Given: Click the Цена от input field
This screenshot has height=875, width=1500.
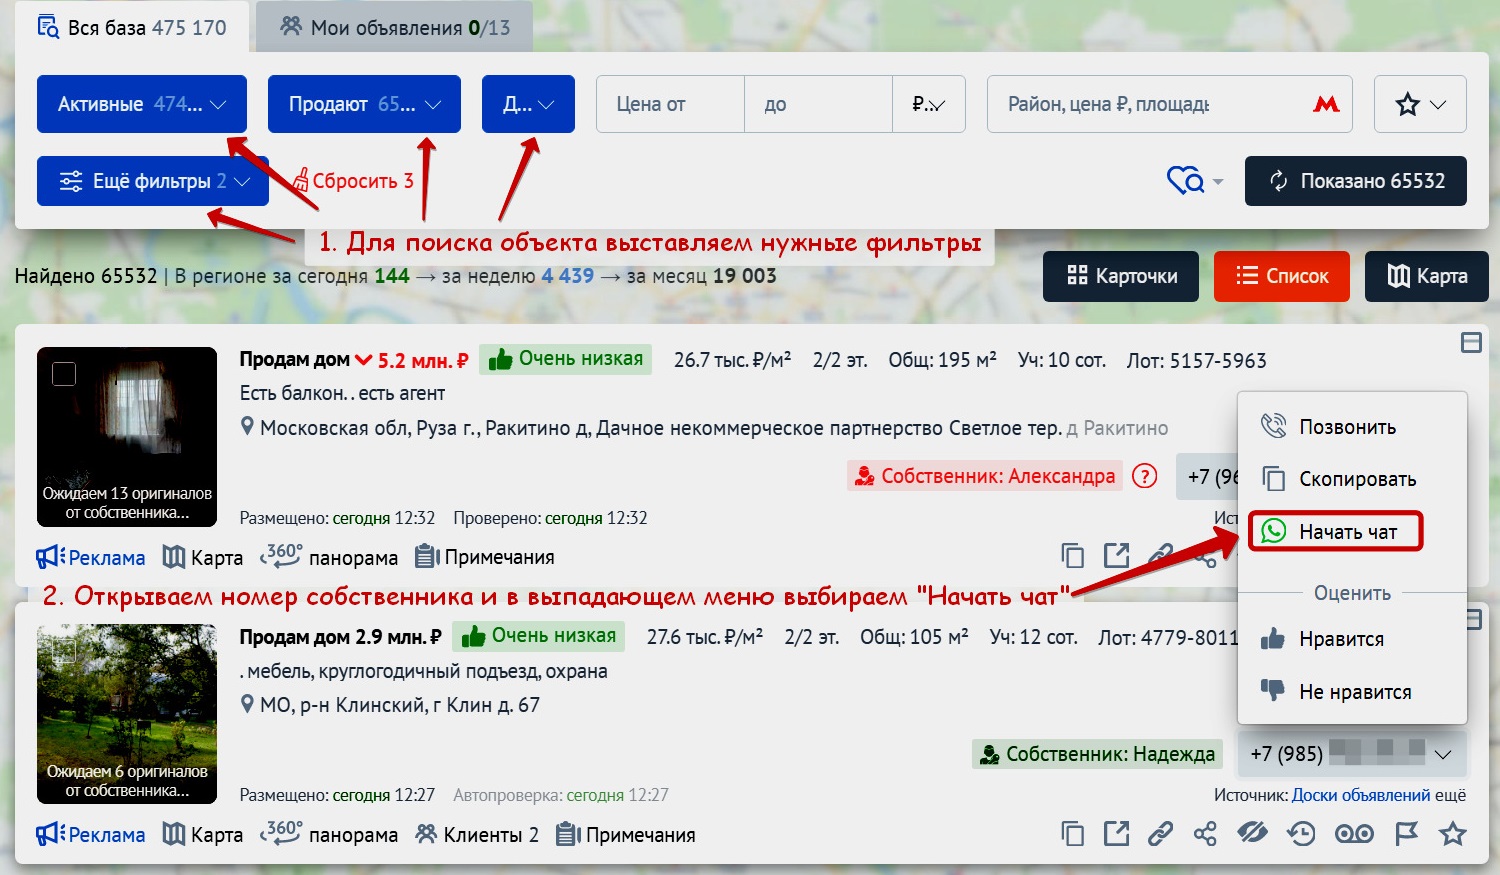Looking at the screenshot, I should coord(670,104).
